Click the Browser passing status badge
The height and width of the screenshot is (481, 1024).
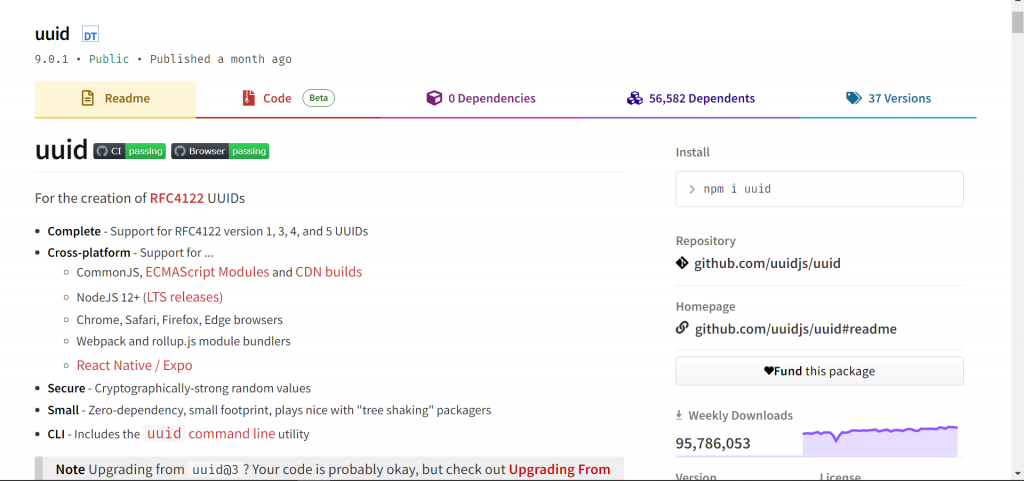pos(220,151)
